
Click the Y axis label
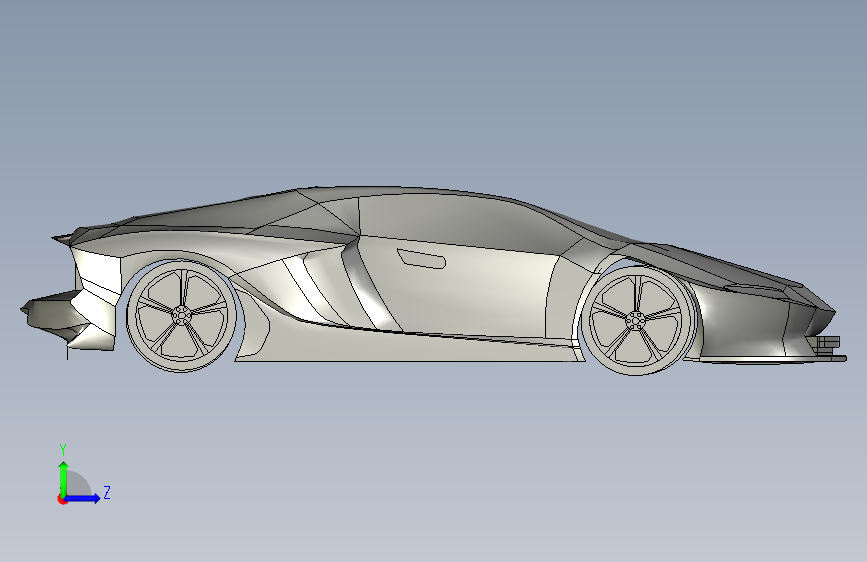click(x=63, y=449)
